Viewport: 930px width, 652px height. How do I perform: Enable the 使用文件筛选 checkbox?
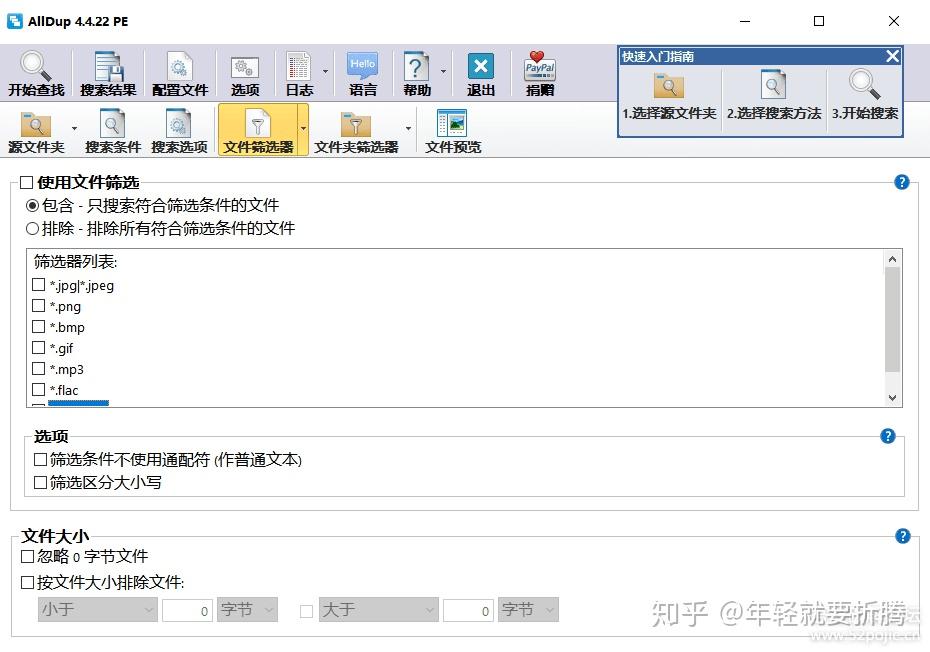pos(26,182)
